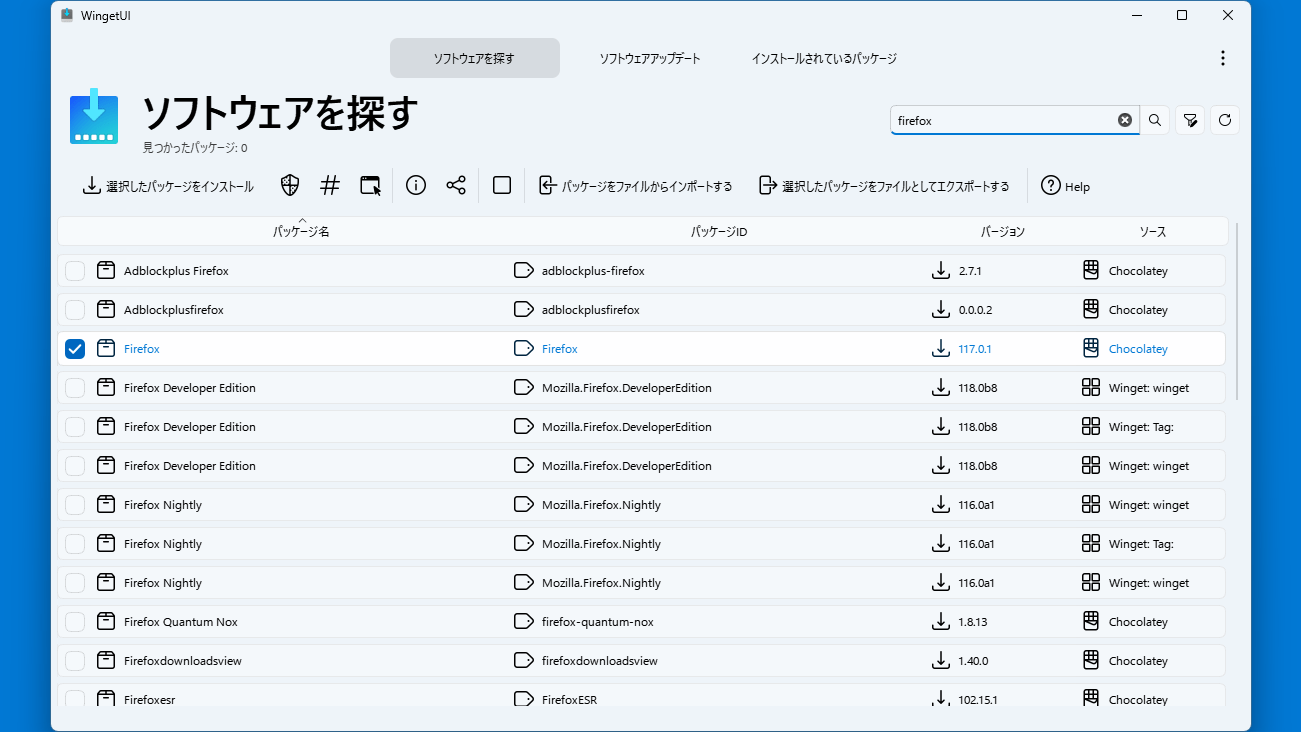
Task: Click 選択したパッケージをファイルとしてエクスポートする button
Action: [883, 186]
